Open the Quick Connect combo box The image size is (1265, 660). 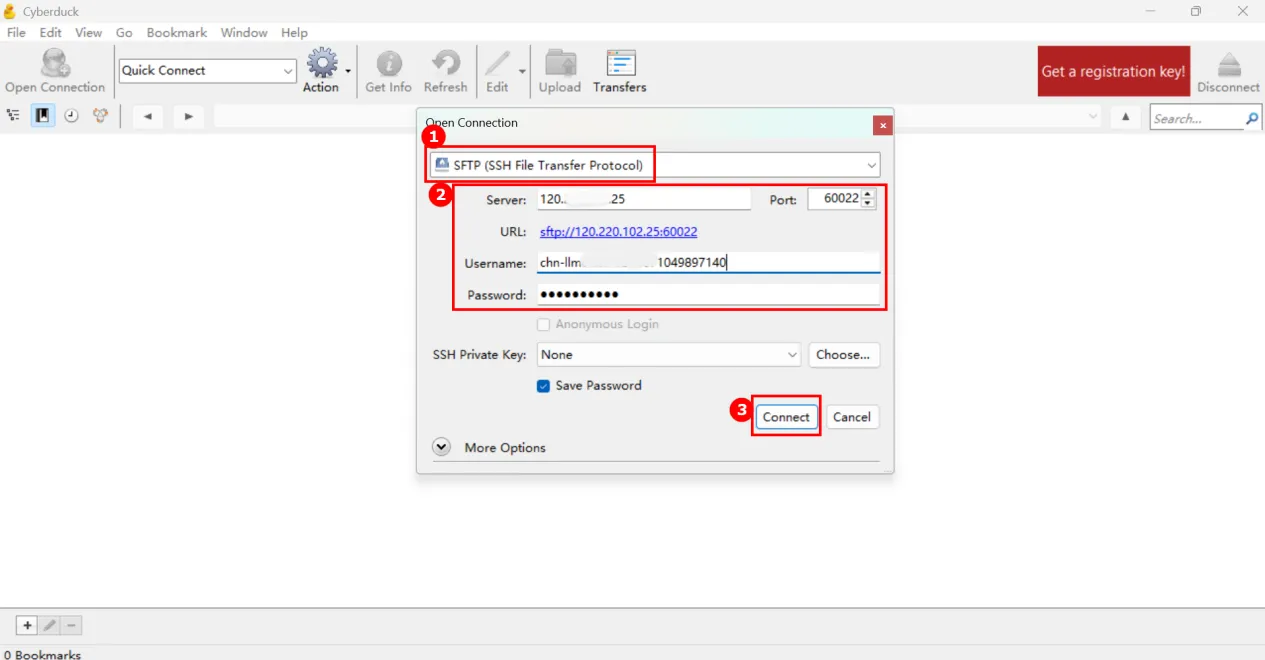point(208,71)
